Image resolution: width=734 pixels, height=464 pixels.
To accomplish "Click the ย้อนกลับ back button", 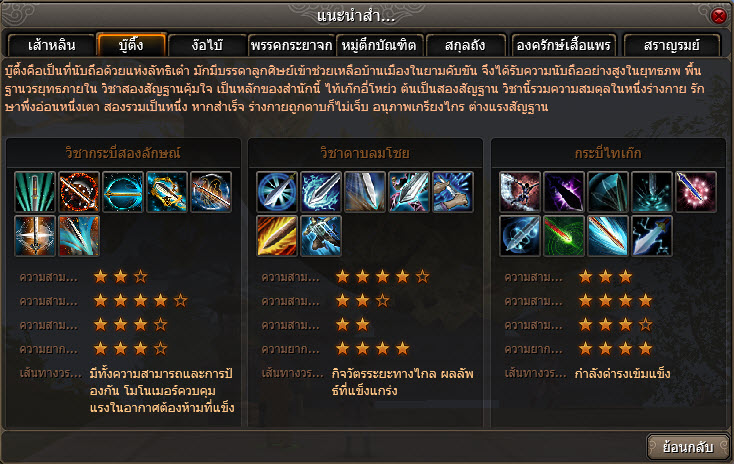I will [688, 447].
